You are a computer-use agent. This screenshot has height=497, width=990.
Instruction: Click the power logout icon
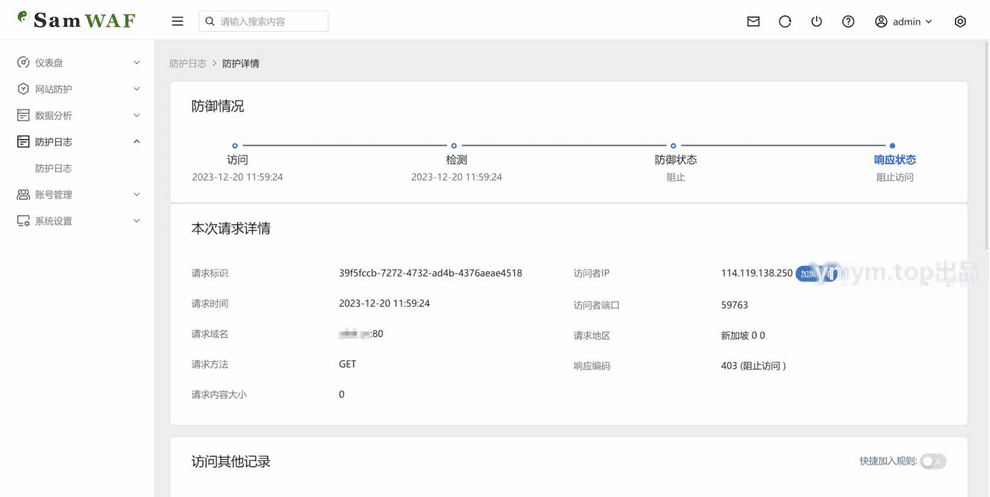[x=816, y=21]
